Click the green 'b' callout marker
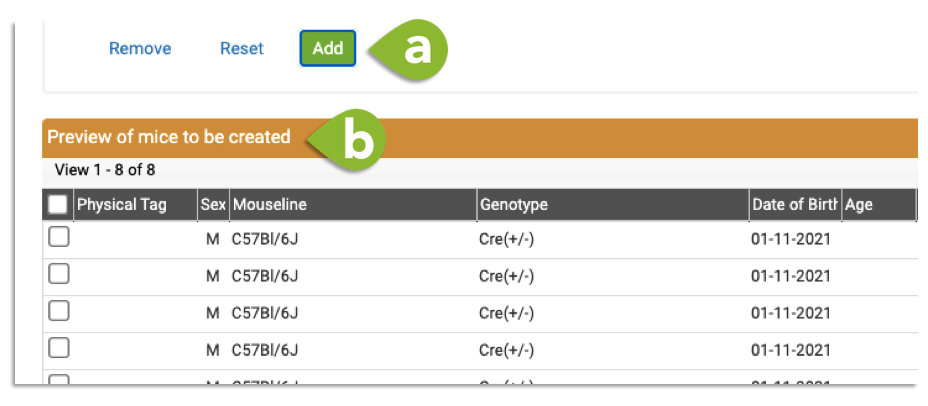The height and width of the screenshot is (406, 928). pyautogui.click(x=349, y=140)
